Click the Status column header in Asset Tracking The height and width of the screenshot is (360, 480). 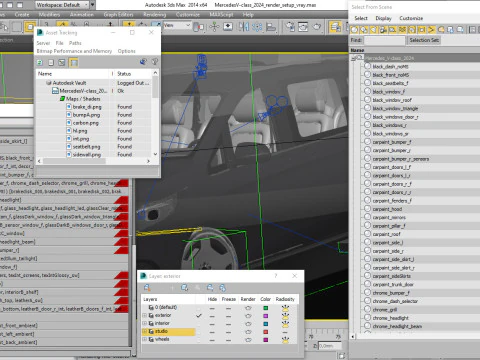coord(133,74)
